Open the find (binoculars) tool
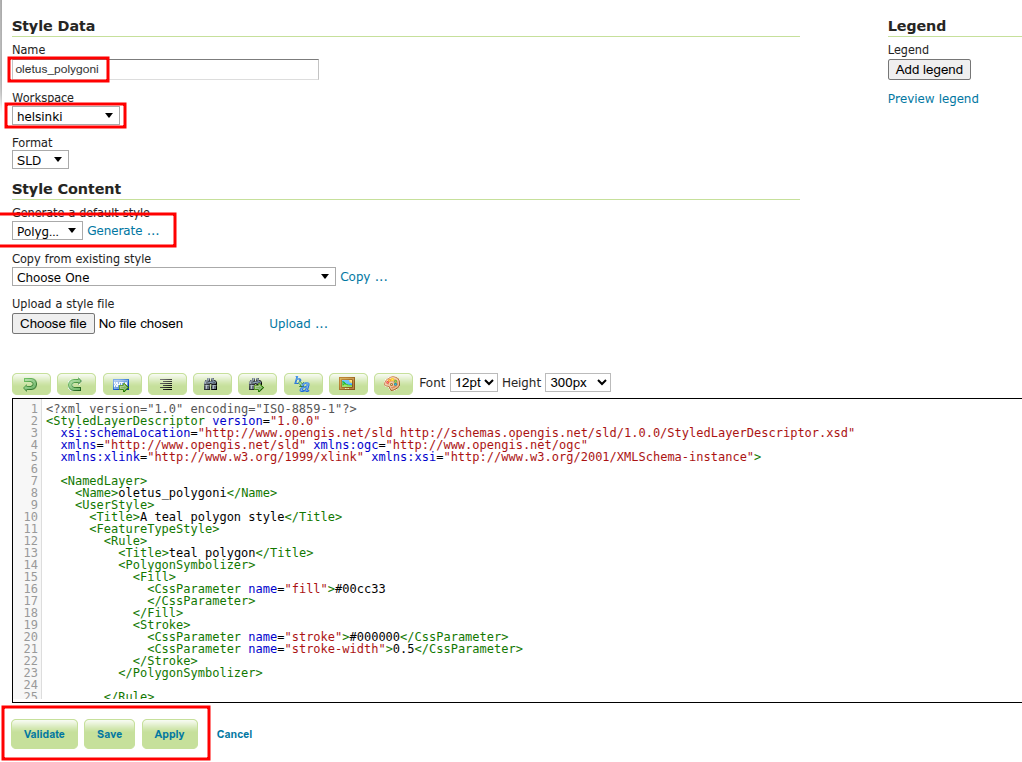1022x762 pixels. [x=212, y=384]
